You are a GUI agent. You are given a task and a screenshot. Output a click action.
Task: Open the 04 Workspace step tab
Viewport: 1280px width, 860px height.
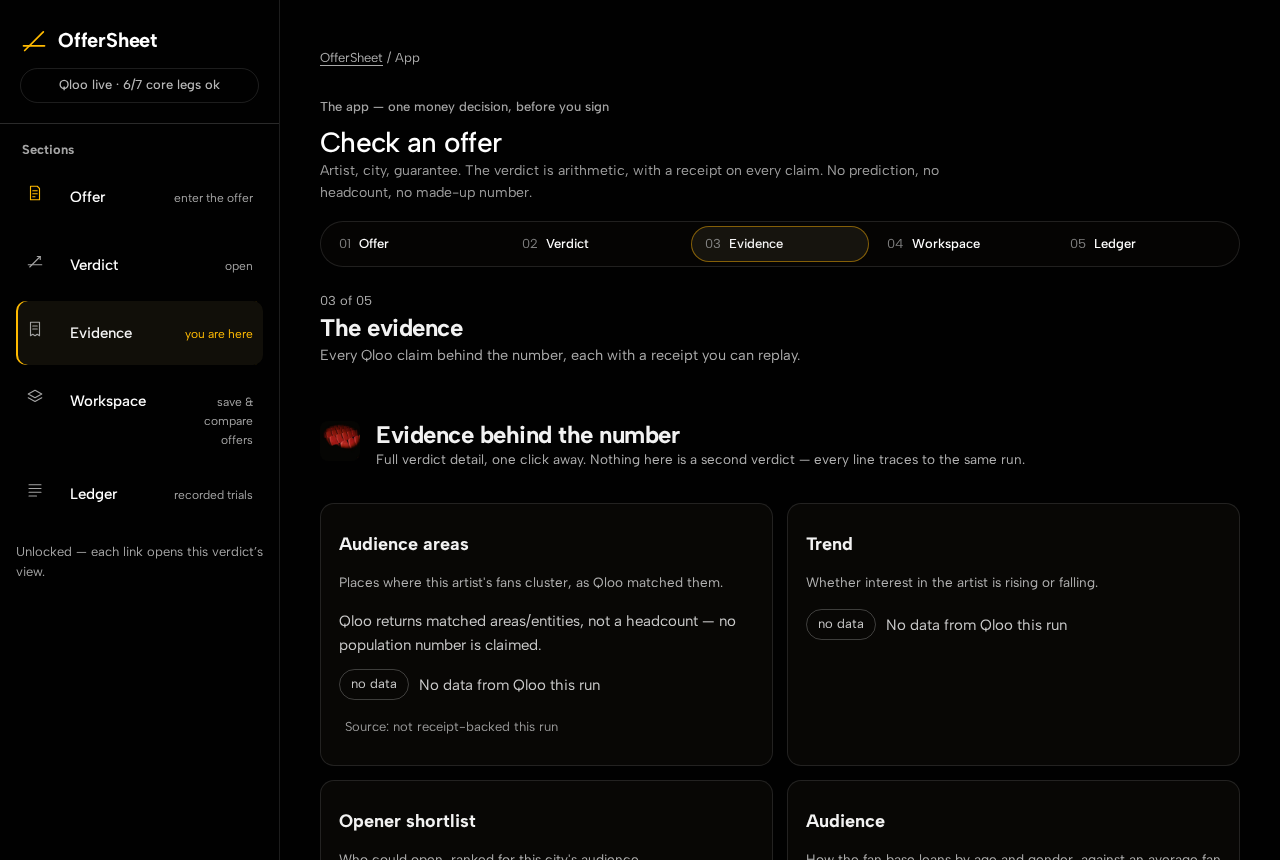coord(962,244)
